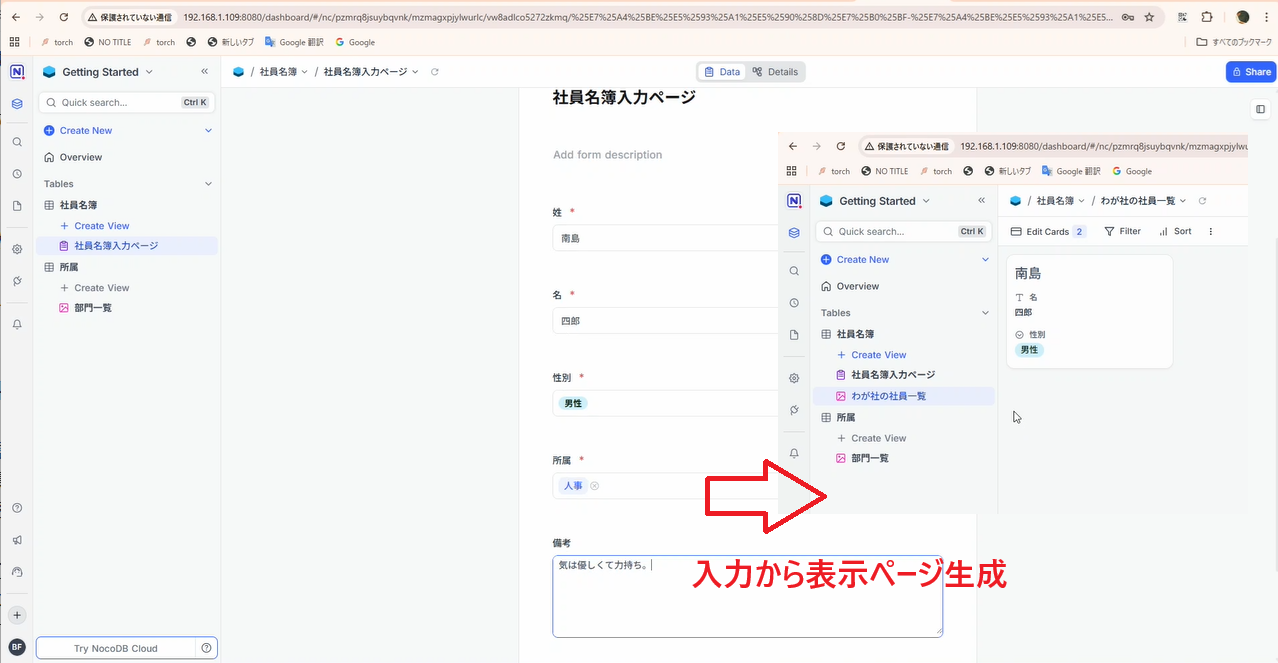Click the Try NocoDB Cloud button
The height and width of the screenshot is (663, 1278).
pos(116,648)
